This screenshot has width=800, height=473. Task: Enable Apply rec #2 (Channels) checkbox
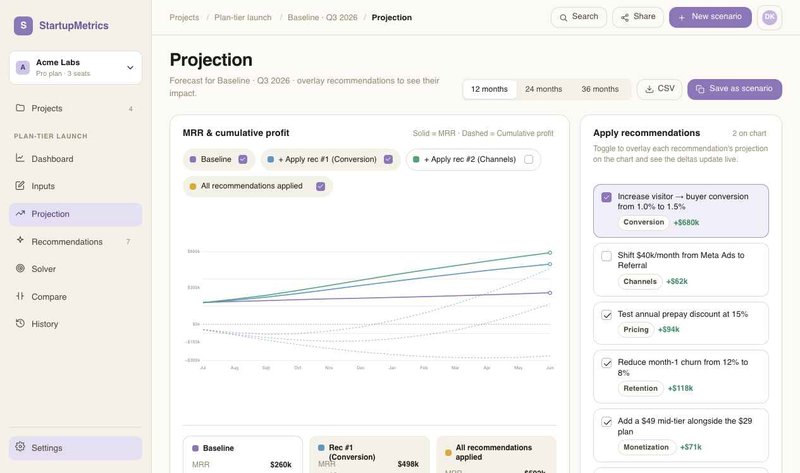click(x=529, y=159)
